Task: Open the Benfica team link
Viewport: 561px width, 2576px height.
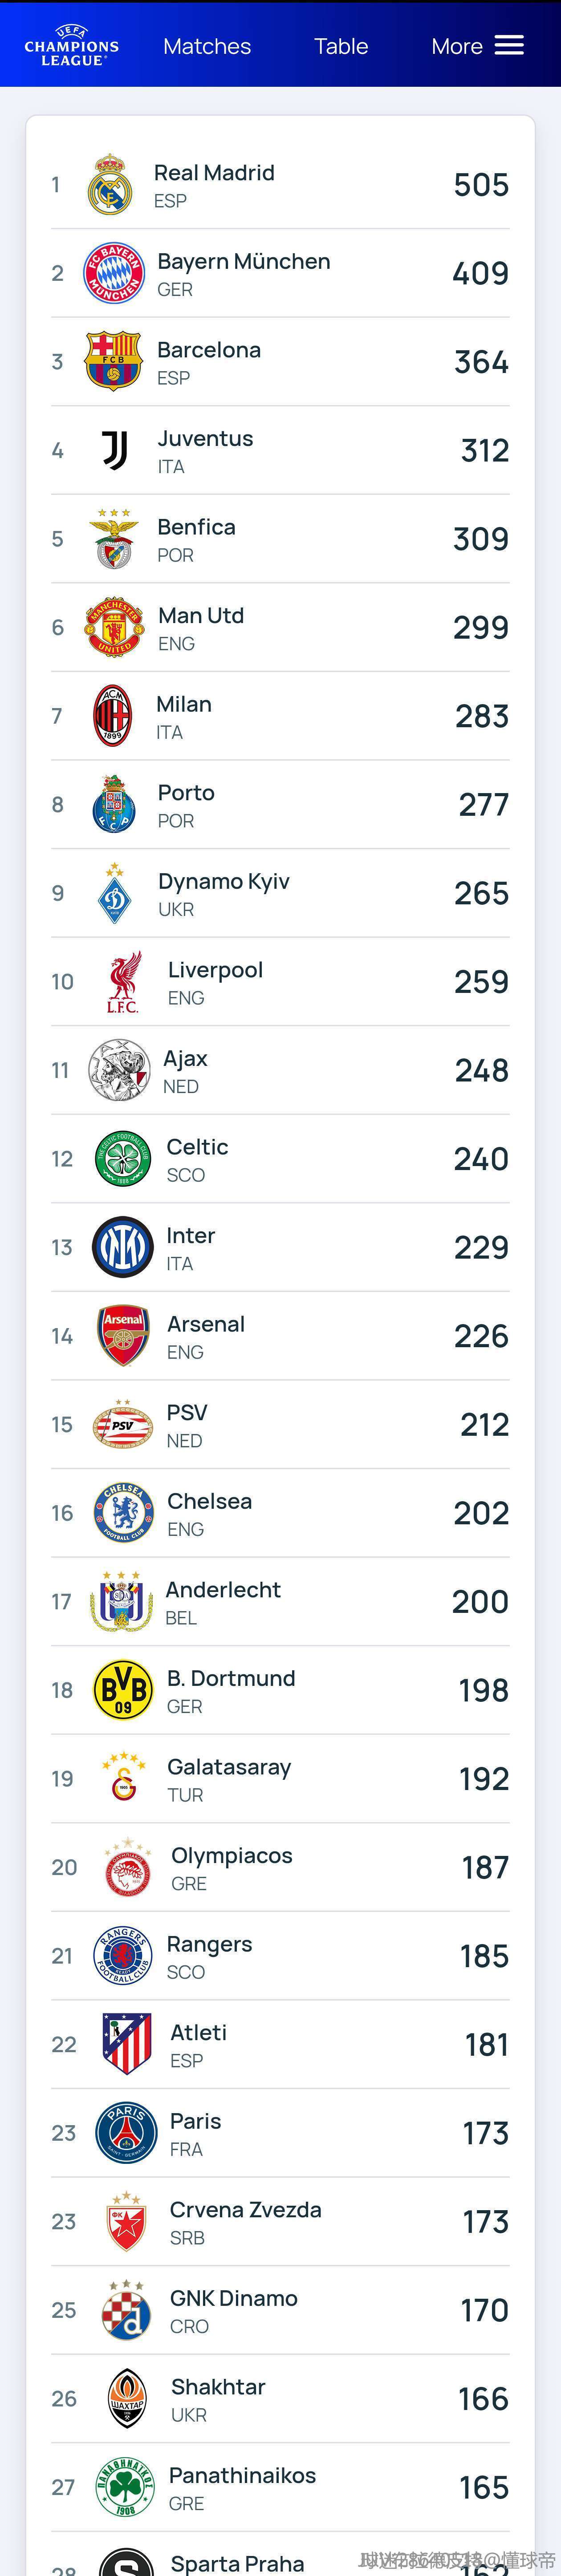Action: pos(196,527)
